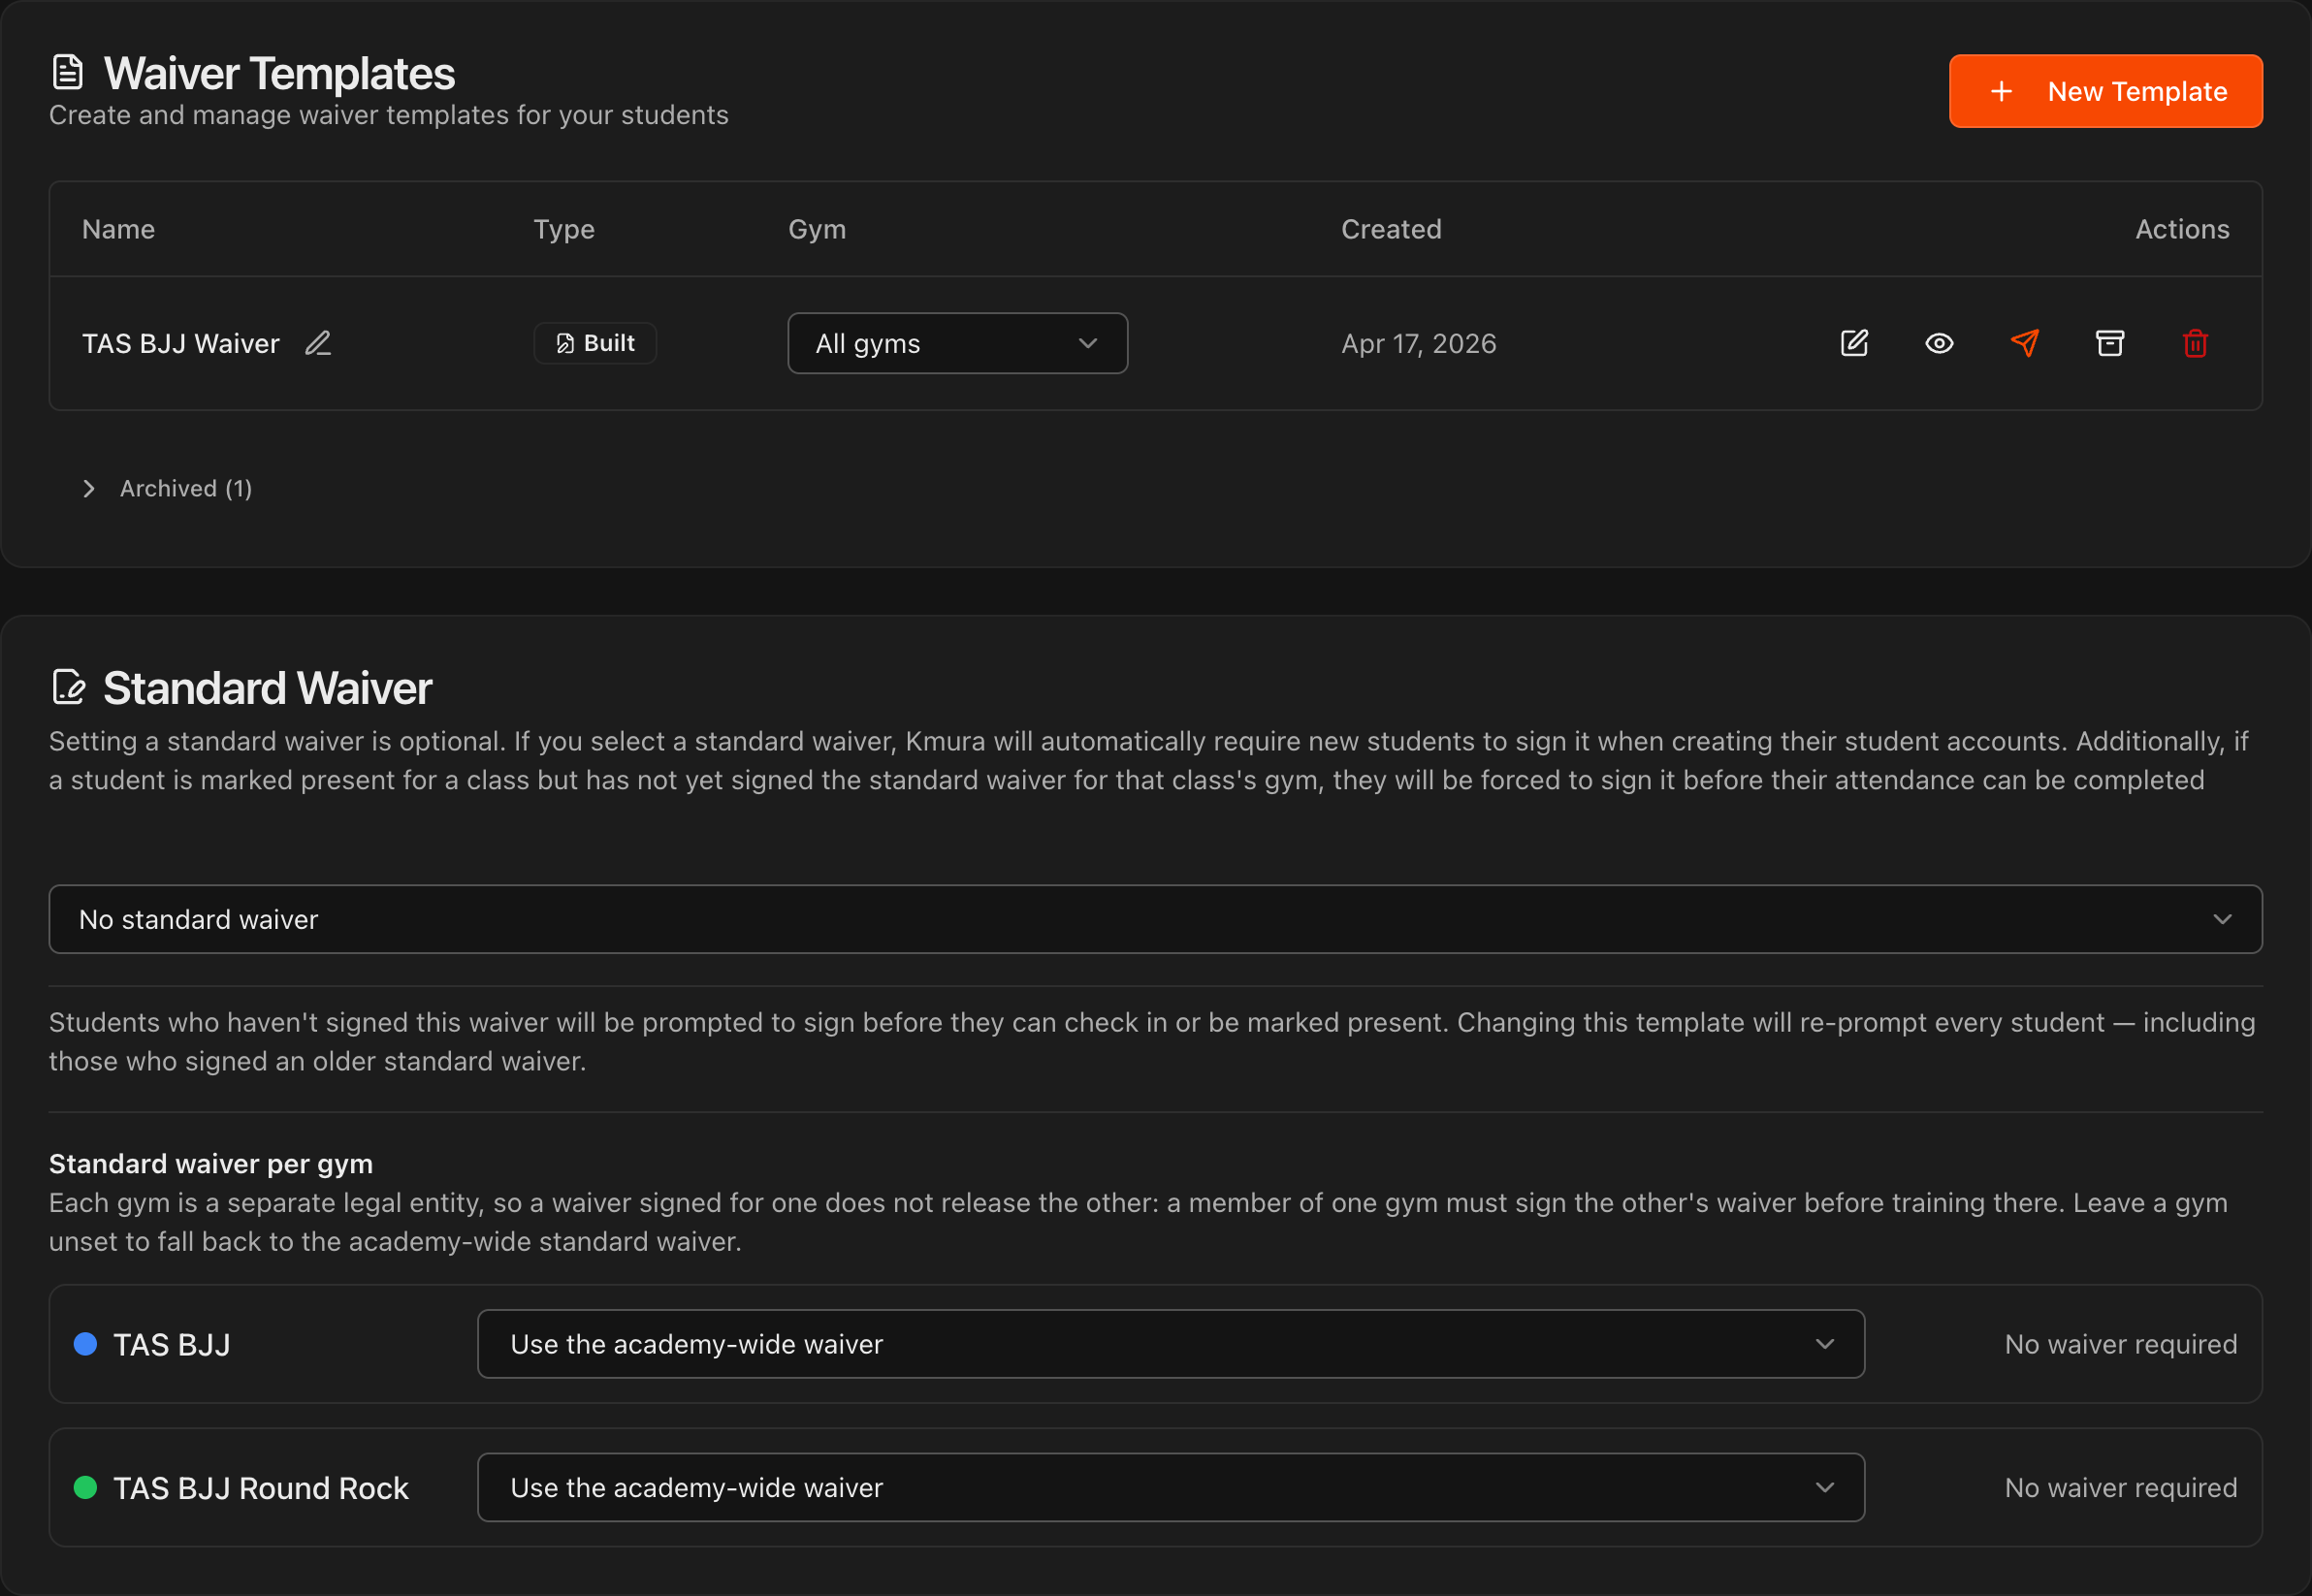Click the TAS BJJ Waiver name
2312x1596 pixels.
click(181, 343)
